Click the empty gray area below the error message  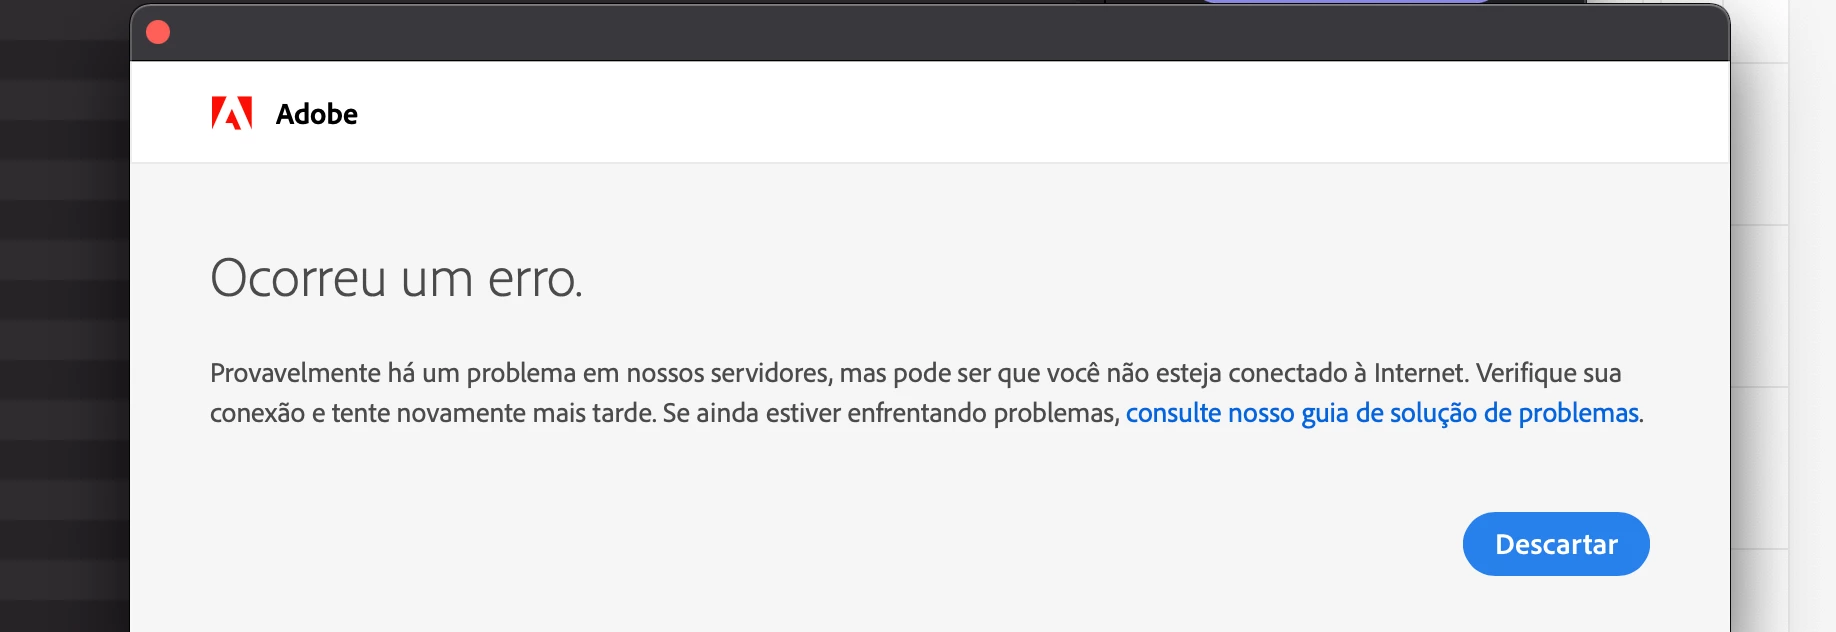tap(800, 540)
